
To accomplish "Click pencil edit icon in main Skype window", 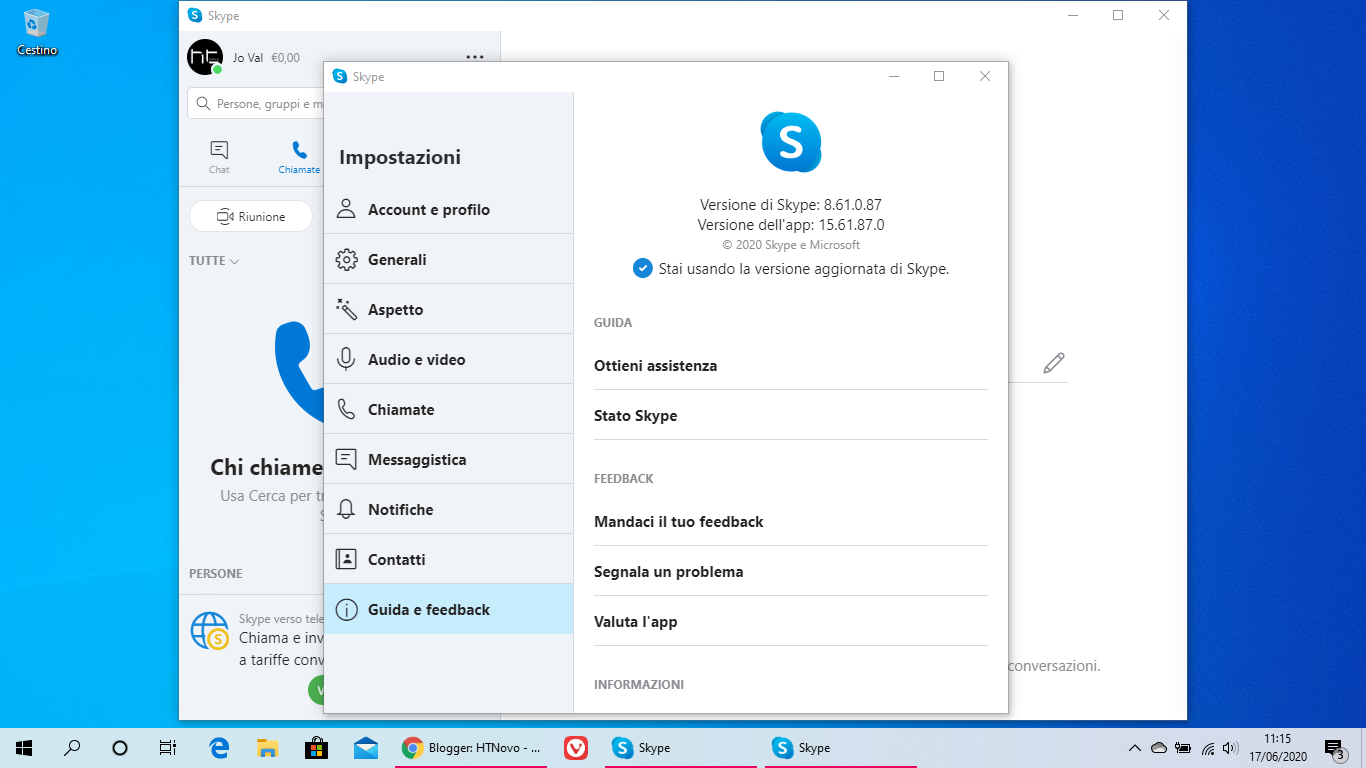I will point(1054,363).
